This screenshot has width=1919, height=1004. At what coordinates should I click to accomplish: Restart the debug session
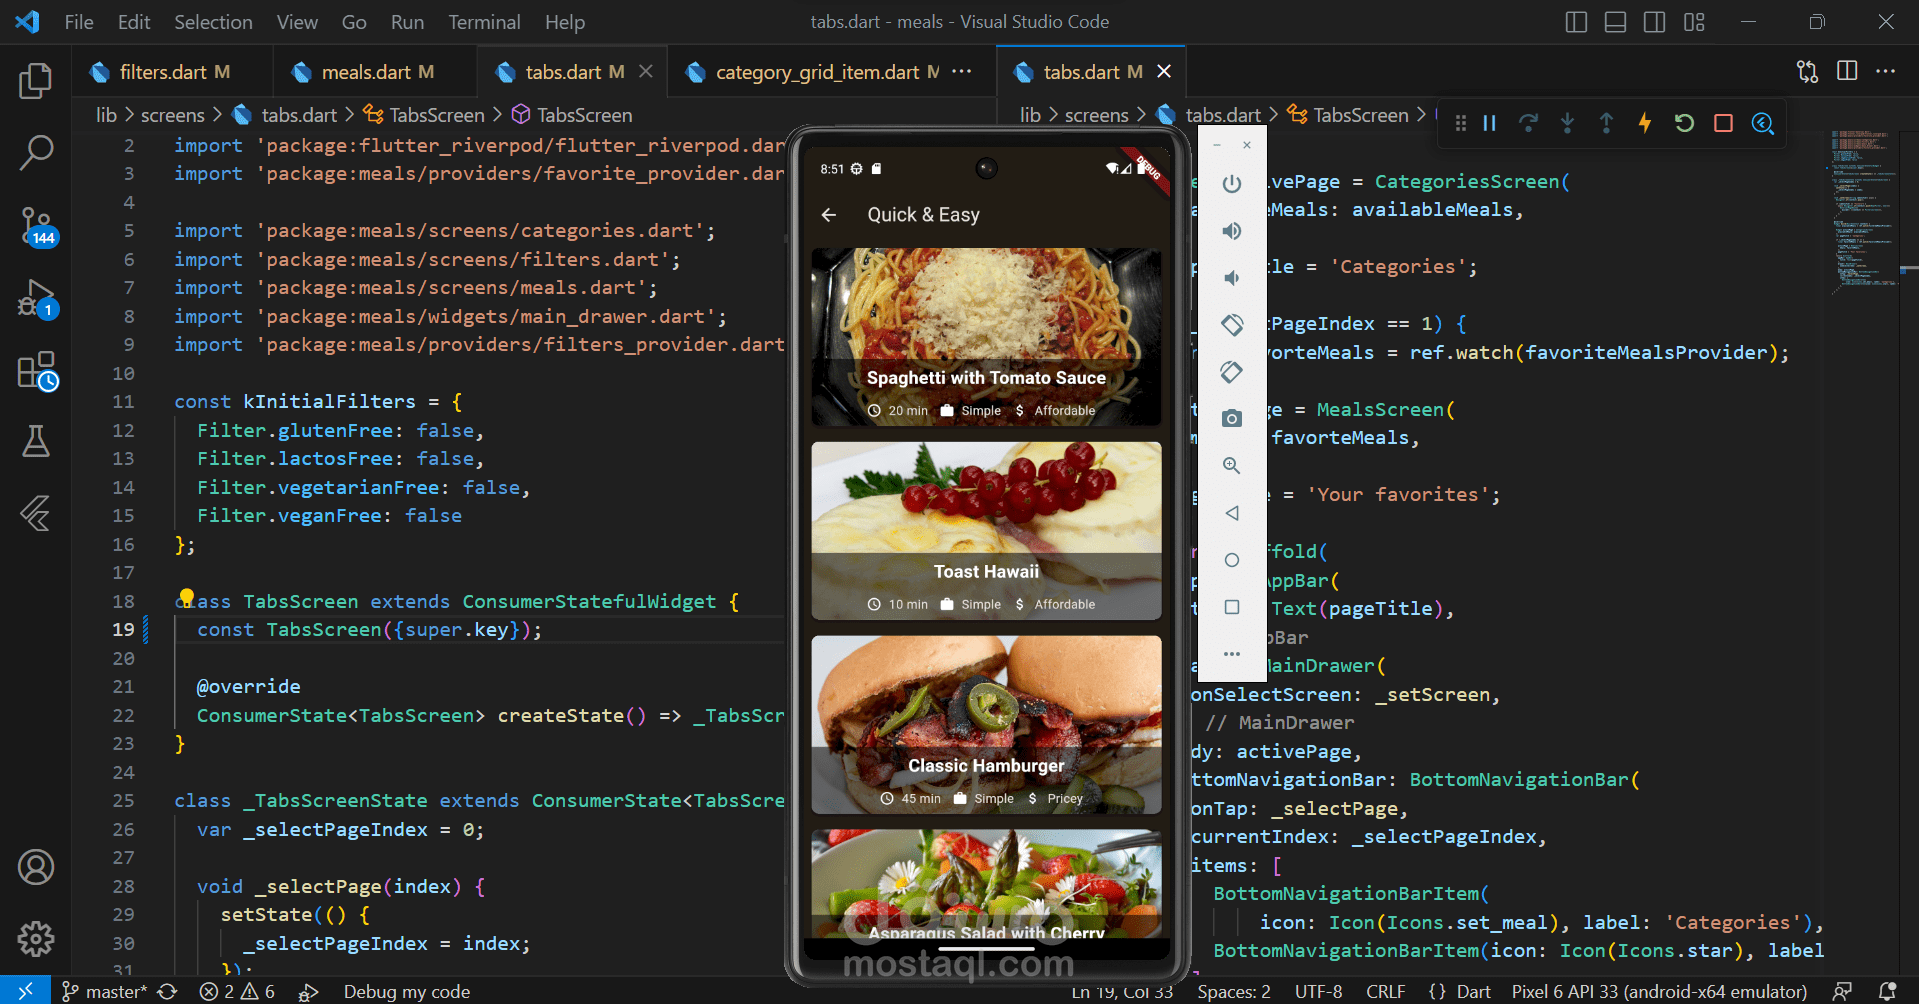[1684, 123]
